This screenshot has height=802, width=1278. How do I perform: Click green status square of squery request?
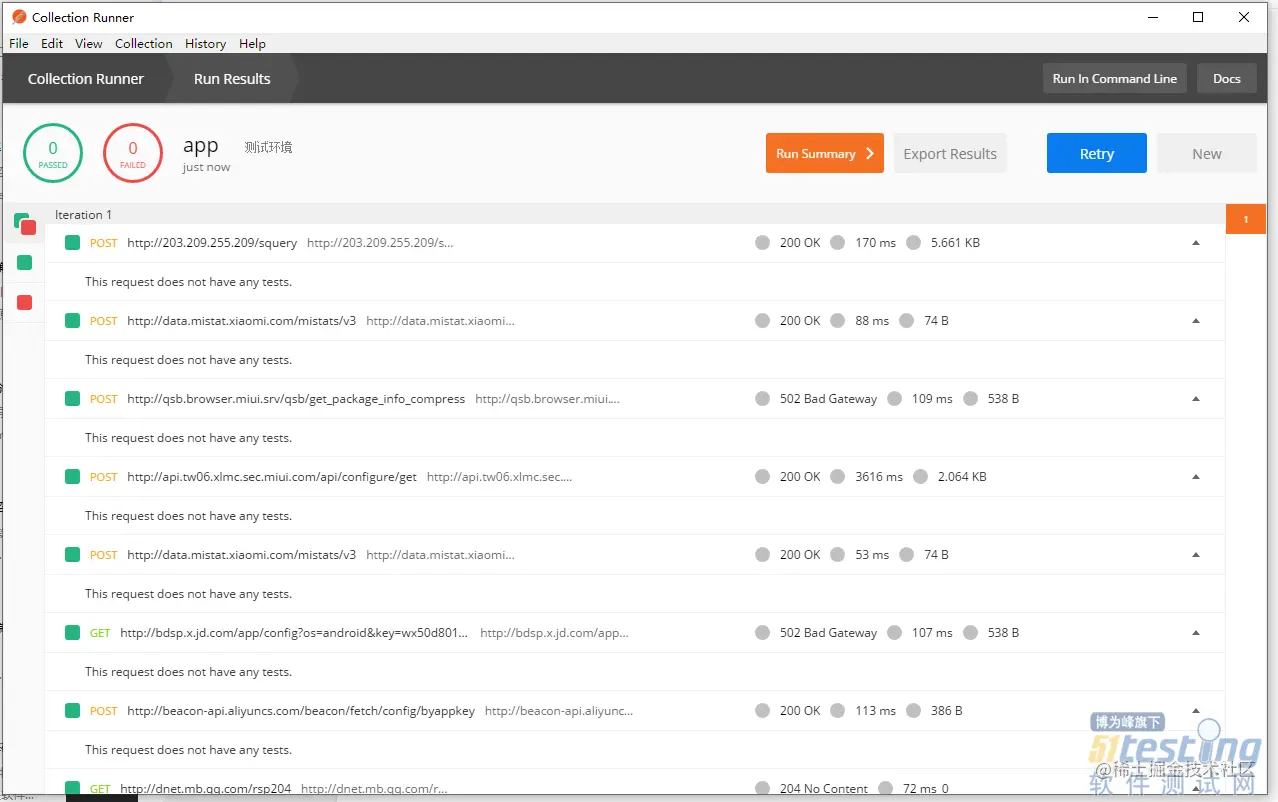(72, 243)
